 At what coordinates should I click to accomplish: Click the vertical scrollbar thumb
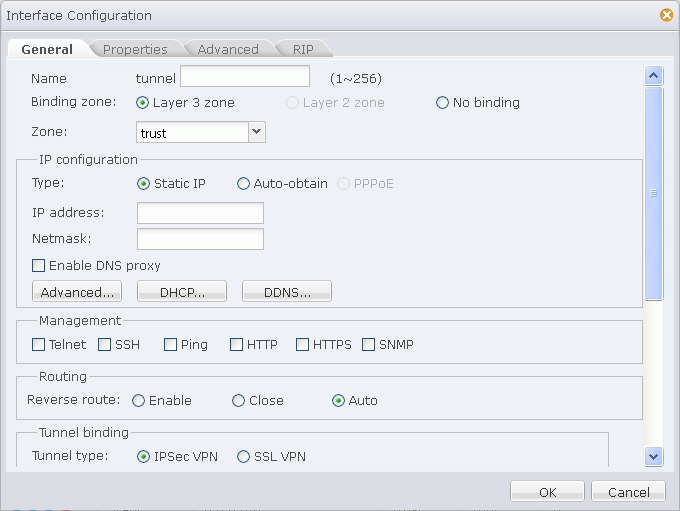tap(654, 193)
